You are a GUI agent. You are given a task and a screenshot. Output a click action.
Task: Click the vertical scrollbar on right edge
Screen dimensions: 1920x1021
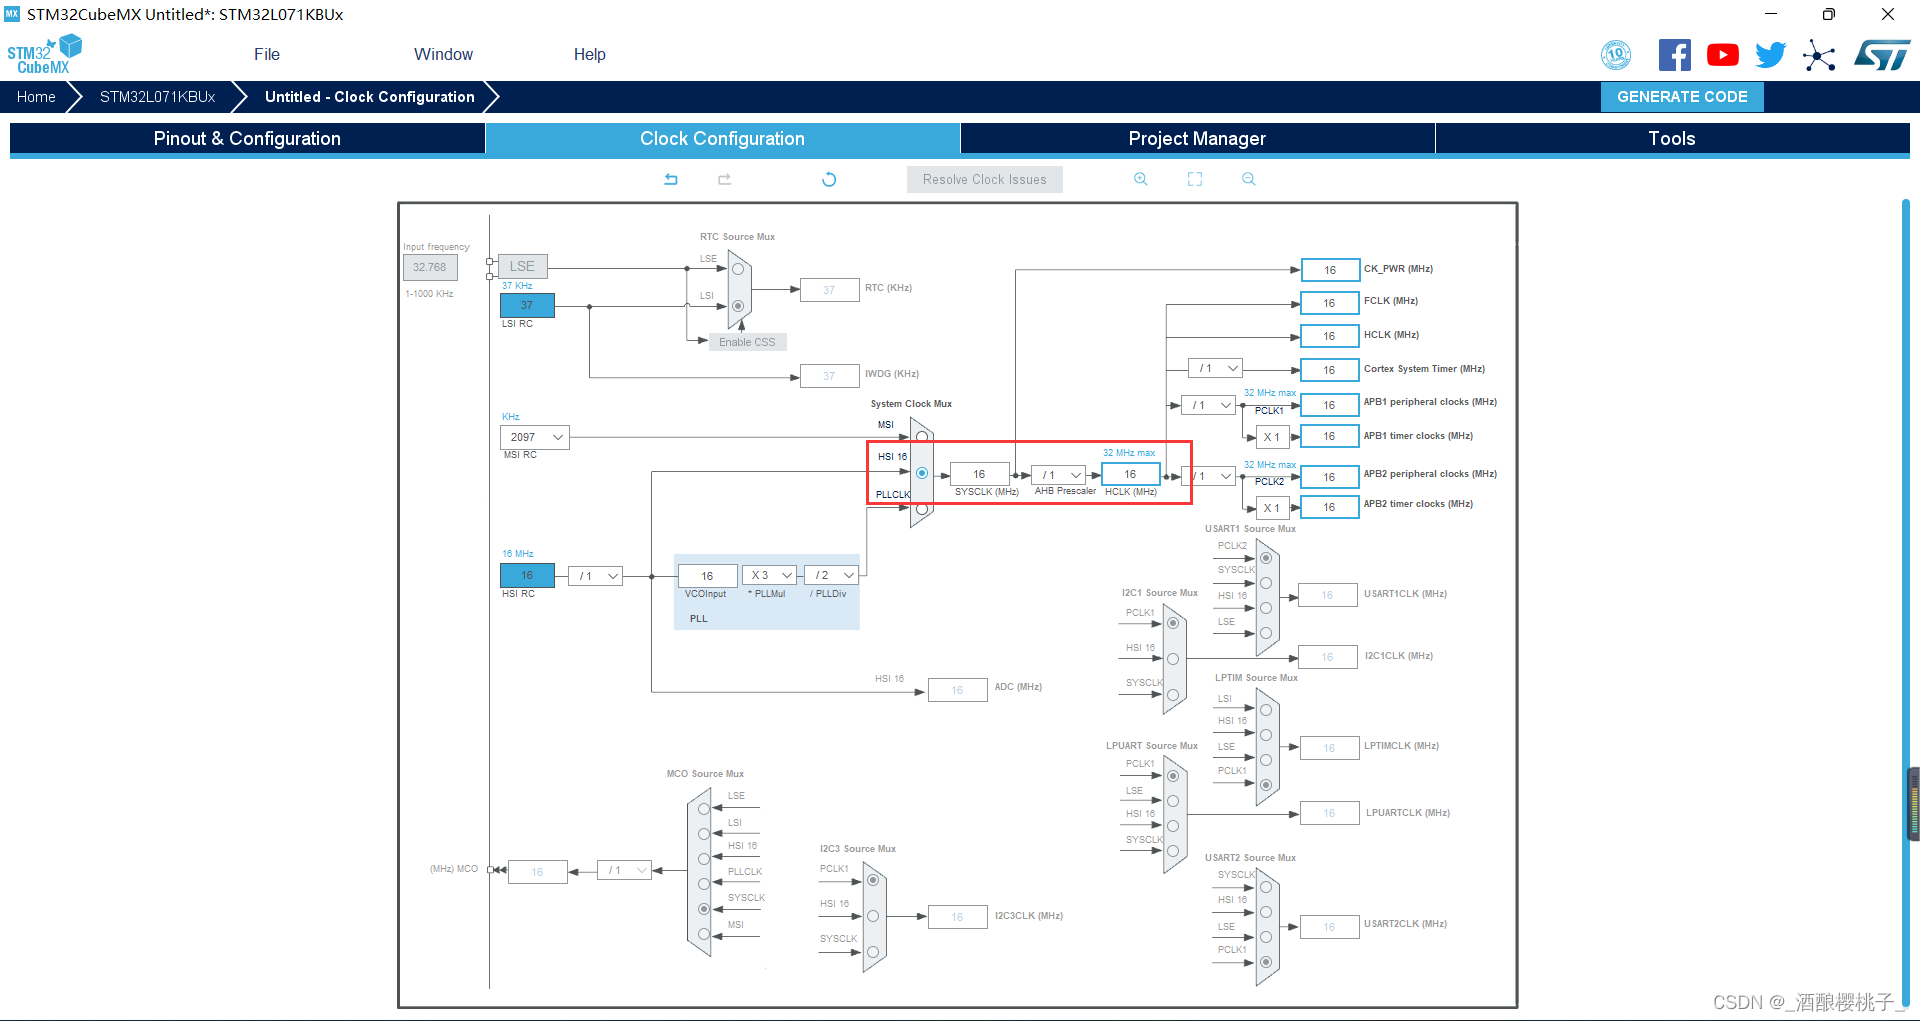pyautogui.click(x=1906, y=600)
